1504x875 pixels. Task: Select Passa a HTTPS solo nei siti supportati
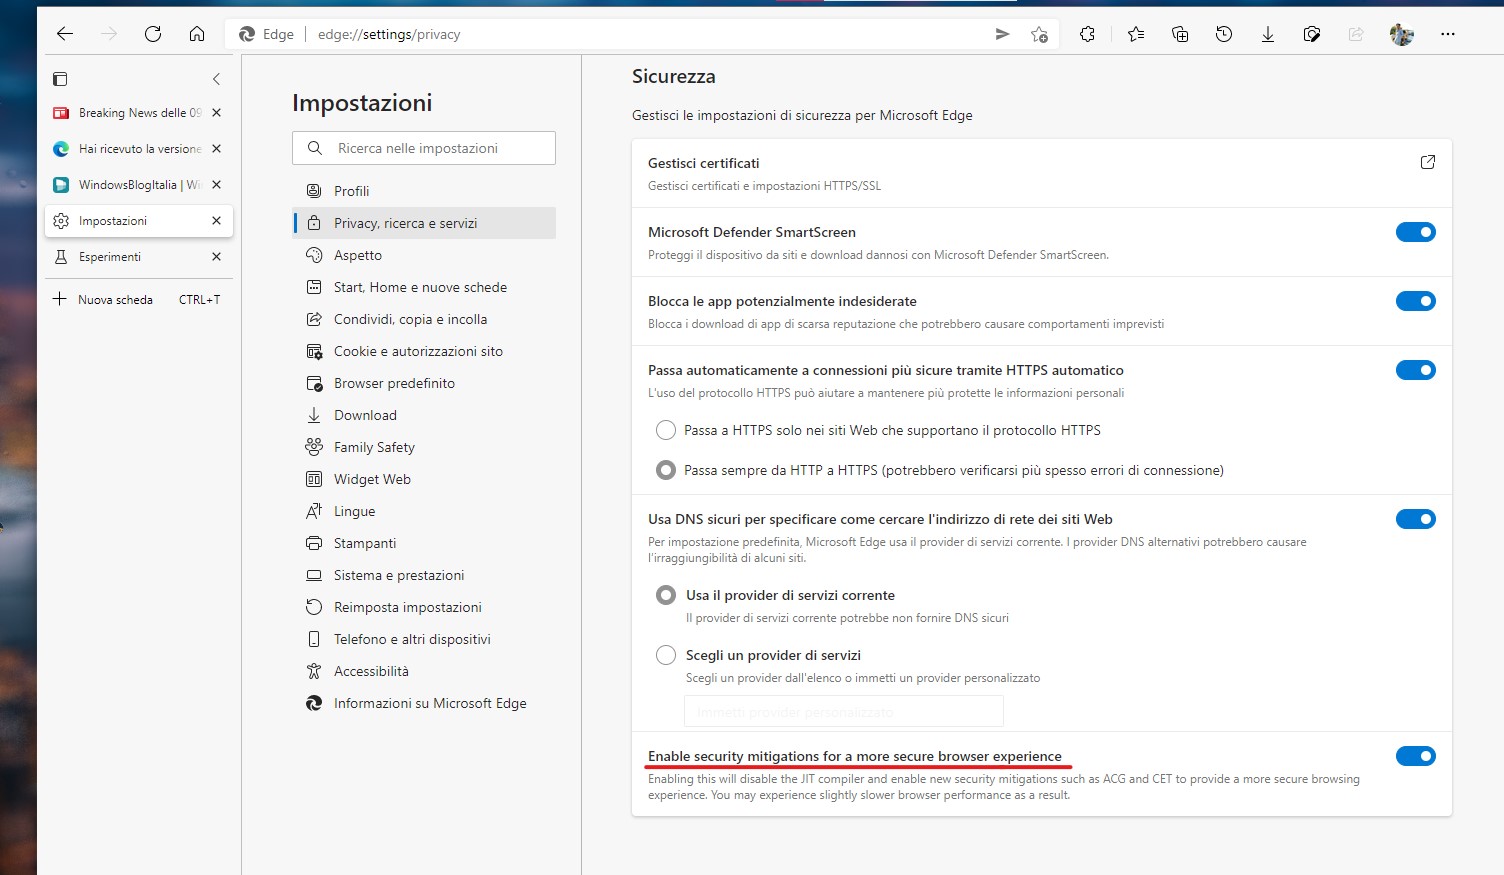click(x=666, y=430)
